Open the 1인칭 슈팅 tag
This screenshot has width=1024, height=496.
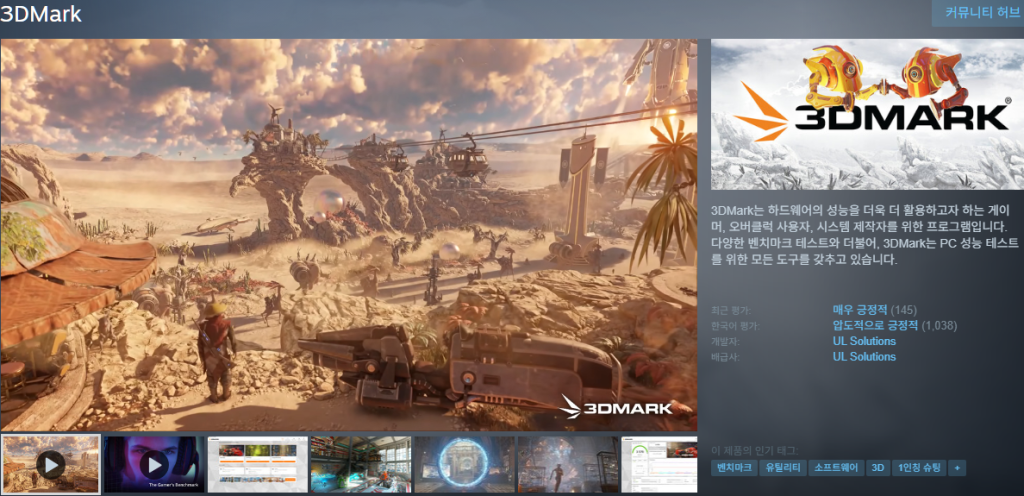pos(918,468)
